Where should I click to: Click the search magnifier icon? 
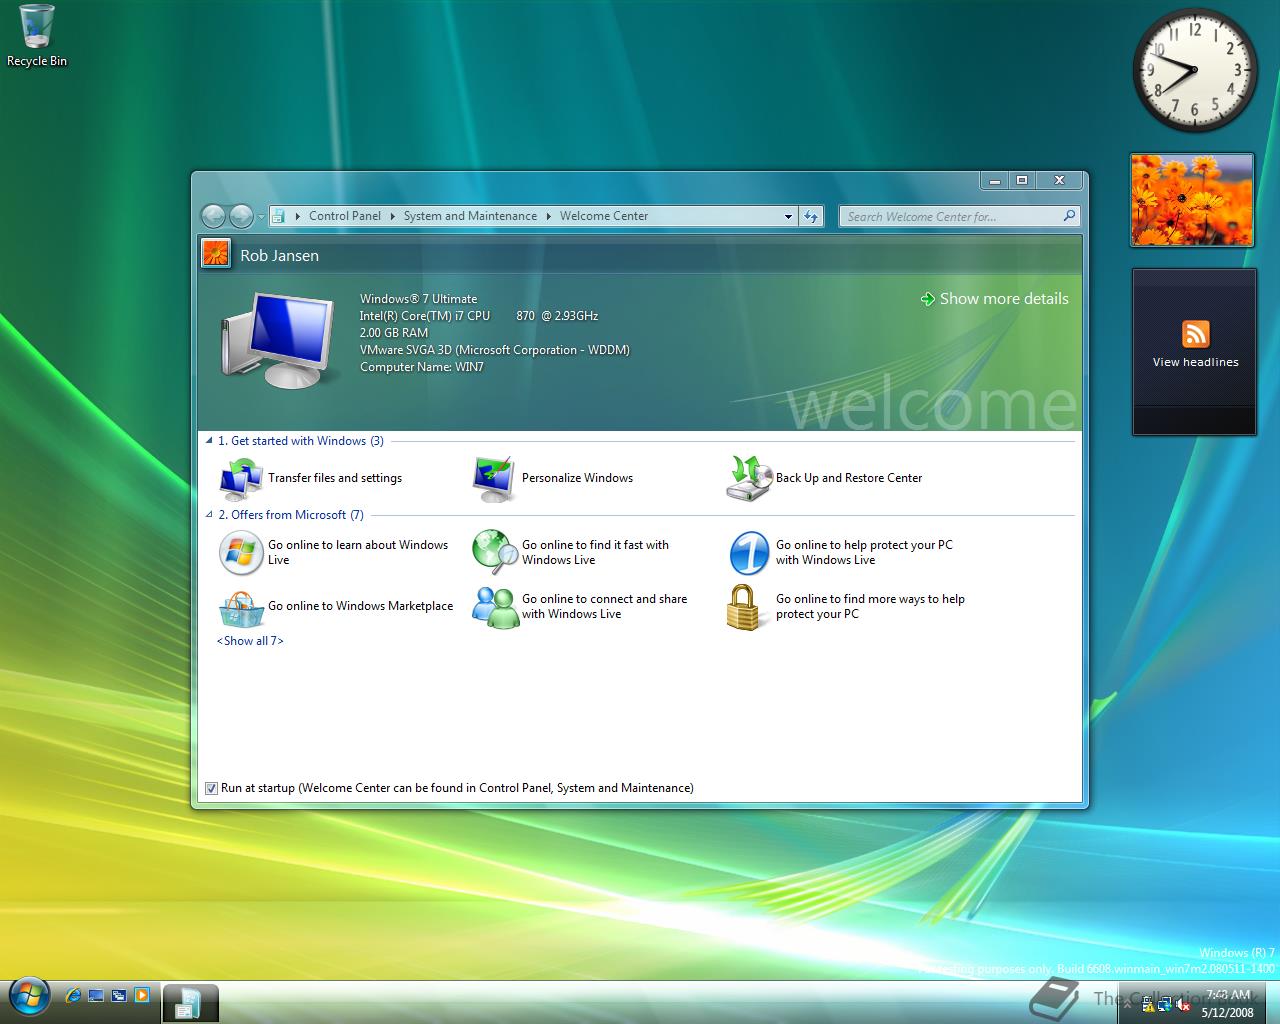coord(1069,215)
